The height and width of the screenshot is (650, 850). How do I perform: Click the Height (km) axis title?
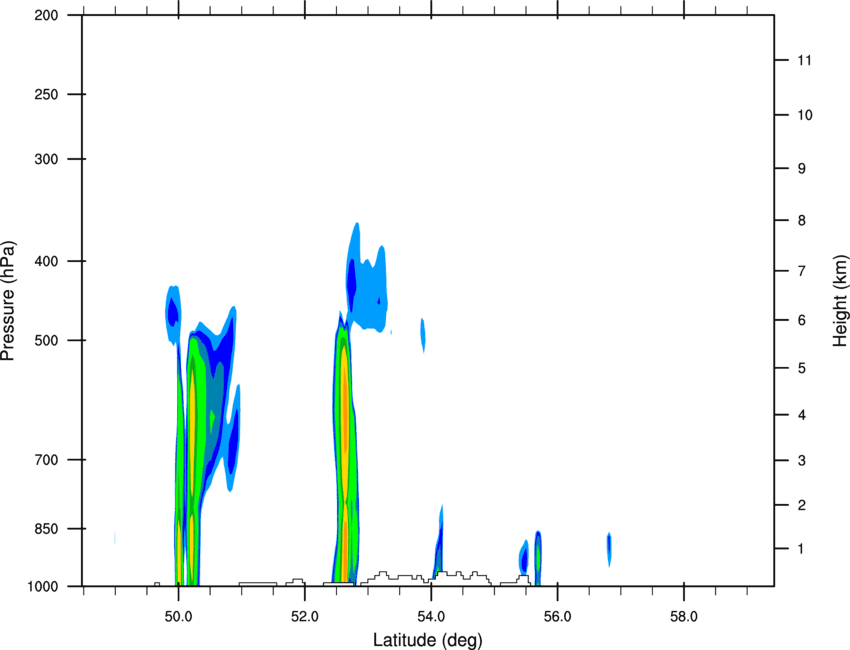840,301
